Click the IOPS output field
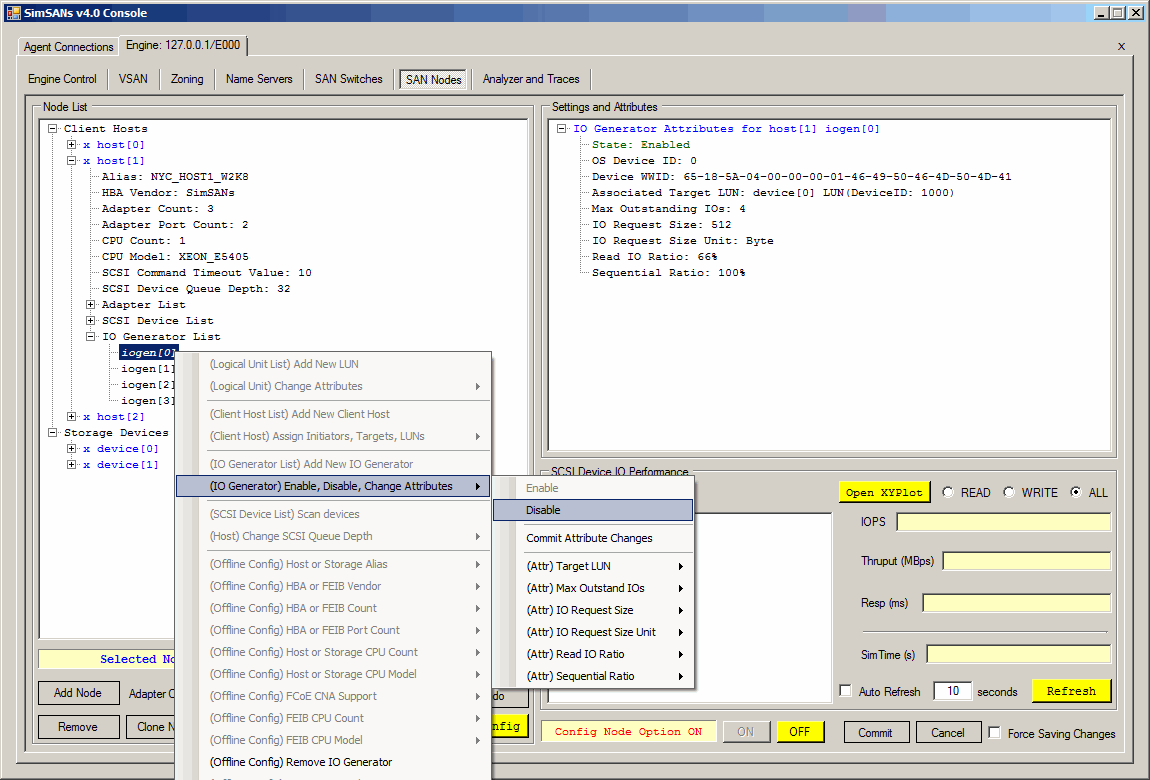Image resolution: width=1150 pixels, height=780 pixels. tap(1003, 522)
